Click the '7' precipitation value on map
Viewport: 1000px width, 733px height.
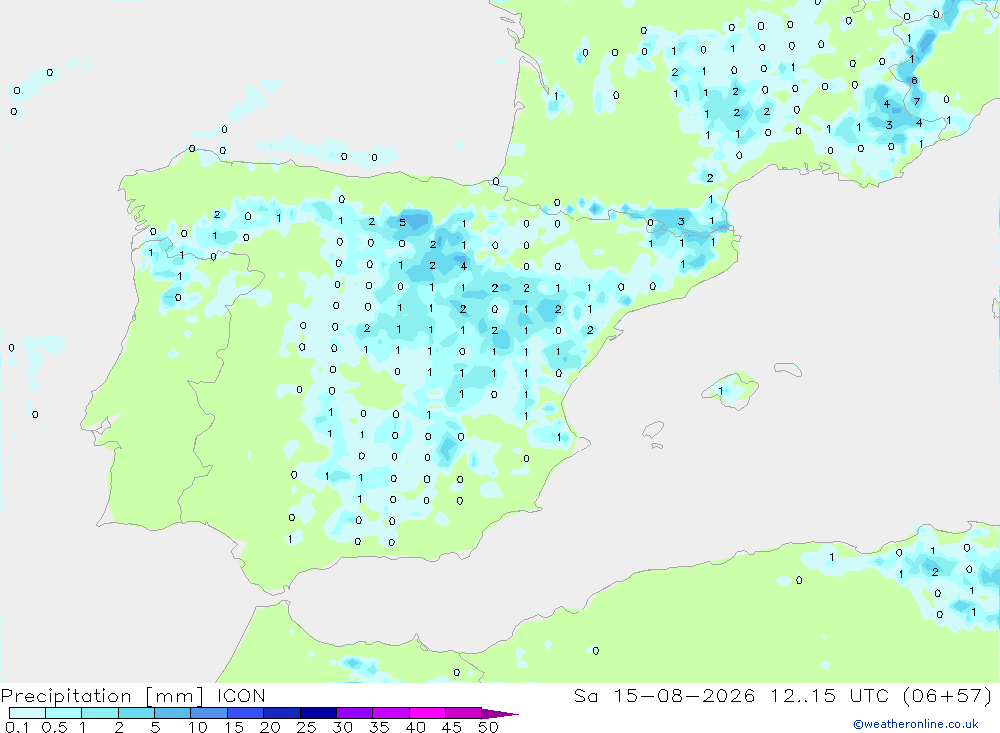(x=916, y=101)
